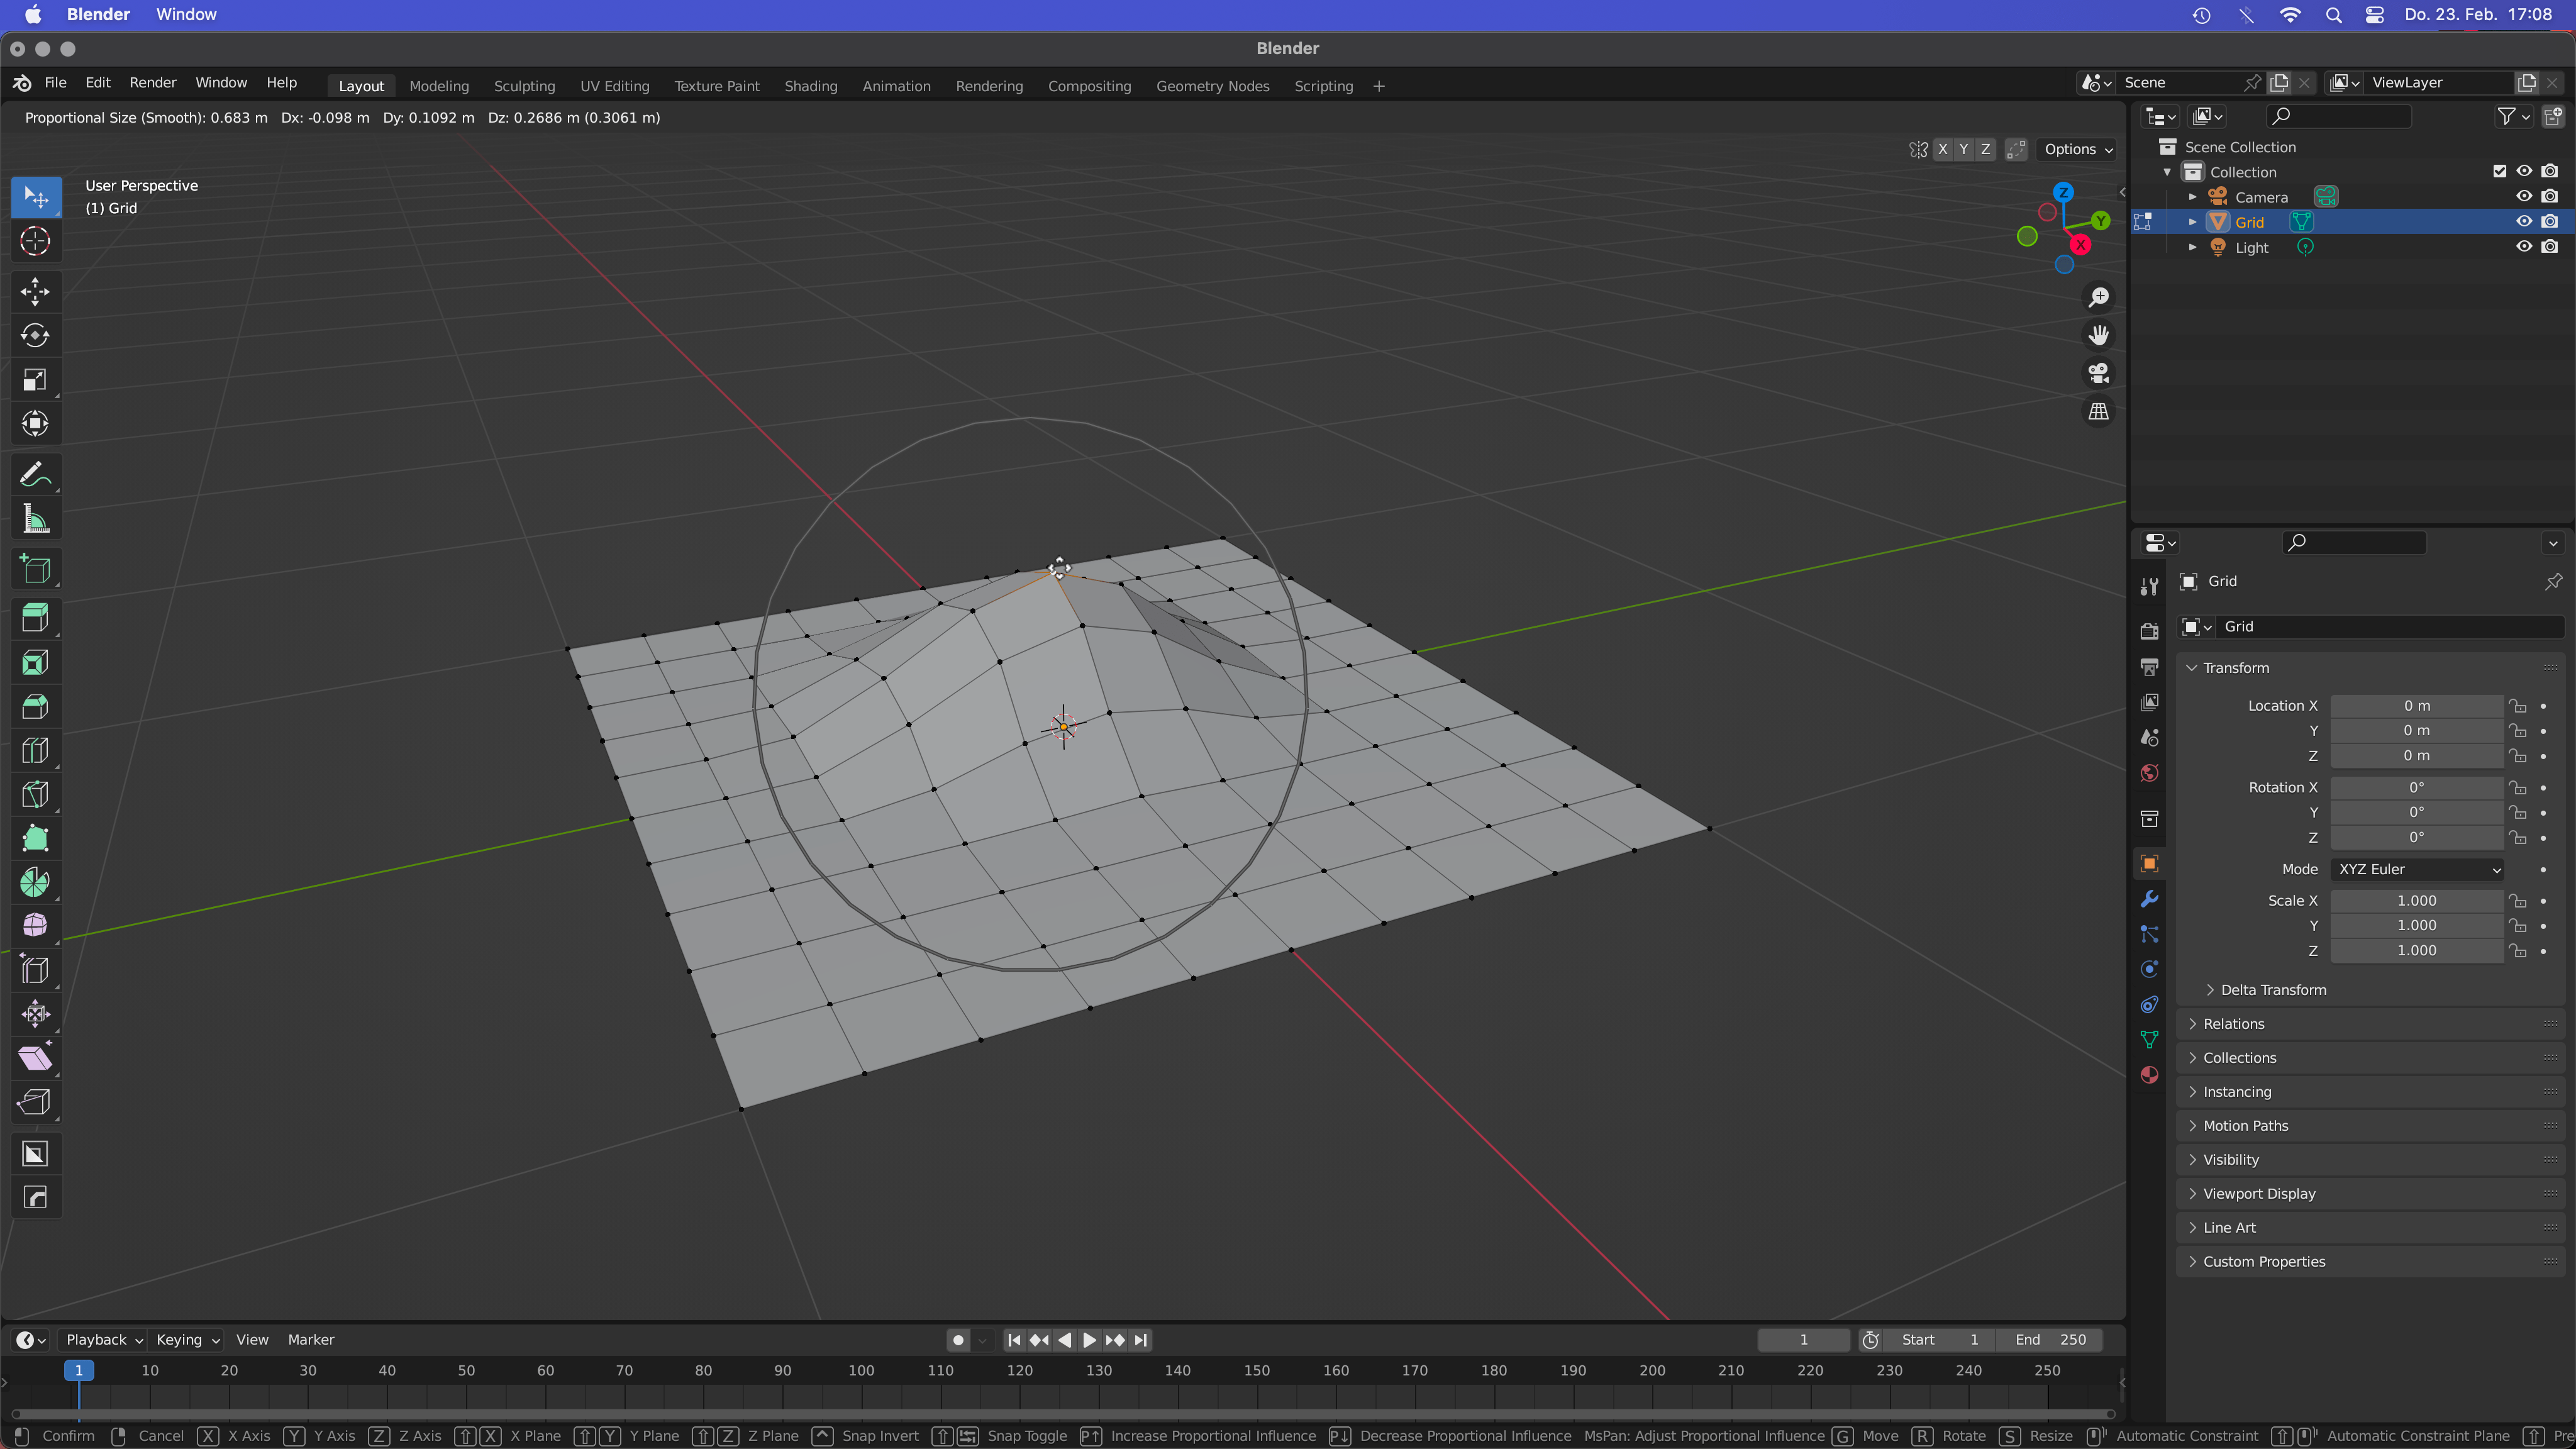The image size is (2576, 1449).
Task: Switch to camera view using the viewport camera icon
Action: pos(2099,373)
